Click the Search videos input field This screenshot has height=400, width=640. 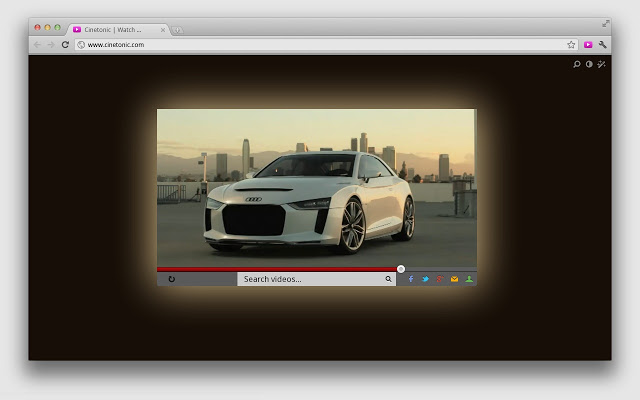click(x=316, y=279)
